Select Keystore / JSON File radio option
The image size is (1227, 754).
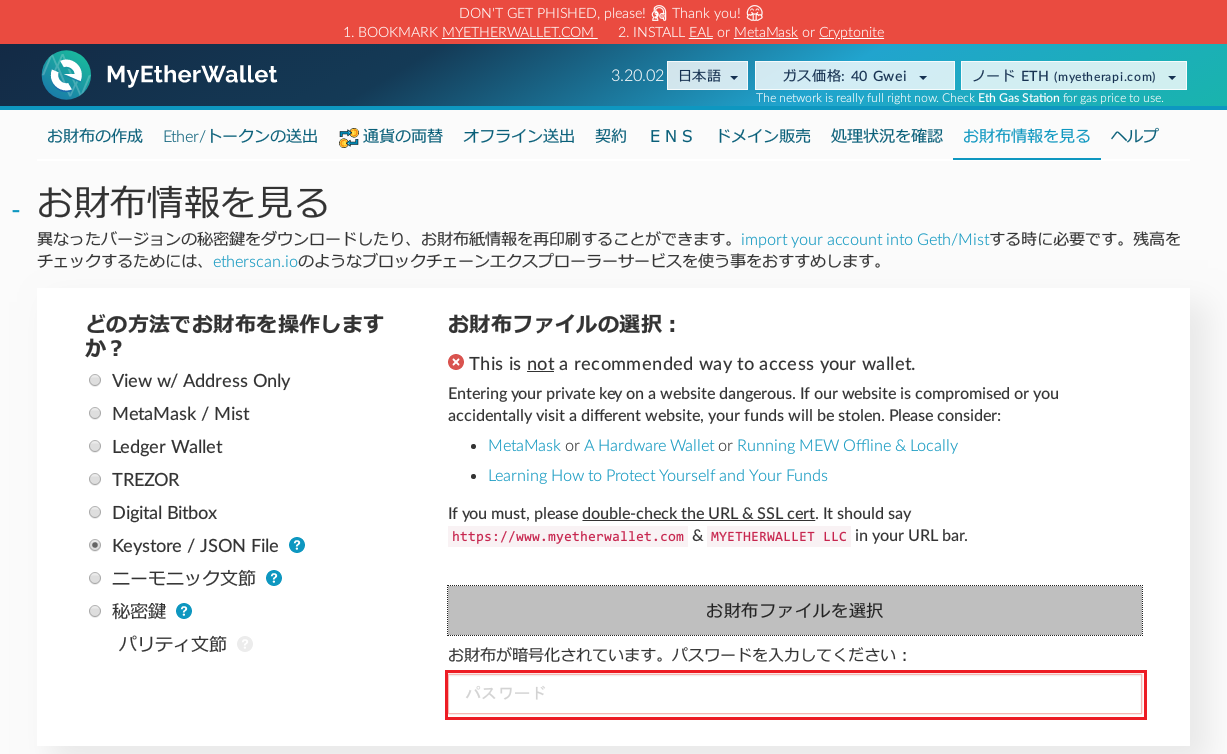pos(95,545)
